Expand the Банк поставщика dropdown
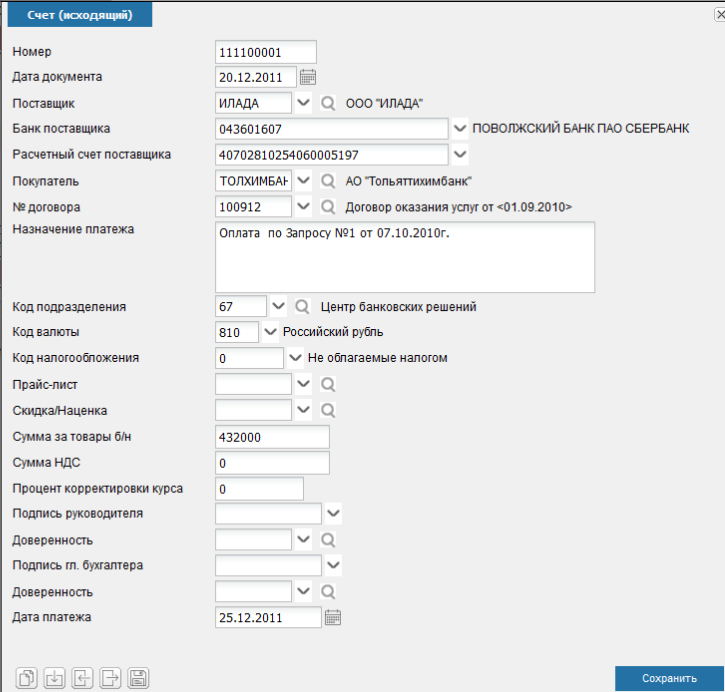Viewport: 725px width, 692px height. point(460,129)
